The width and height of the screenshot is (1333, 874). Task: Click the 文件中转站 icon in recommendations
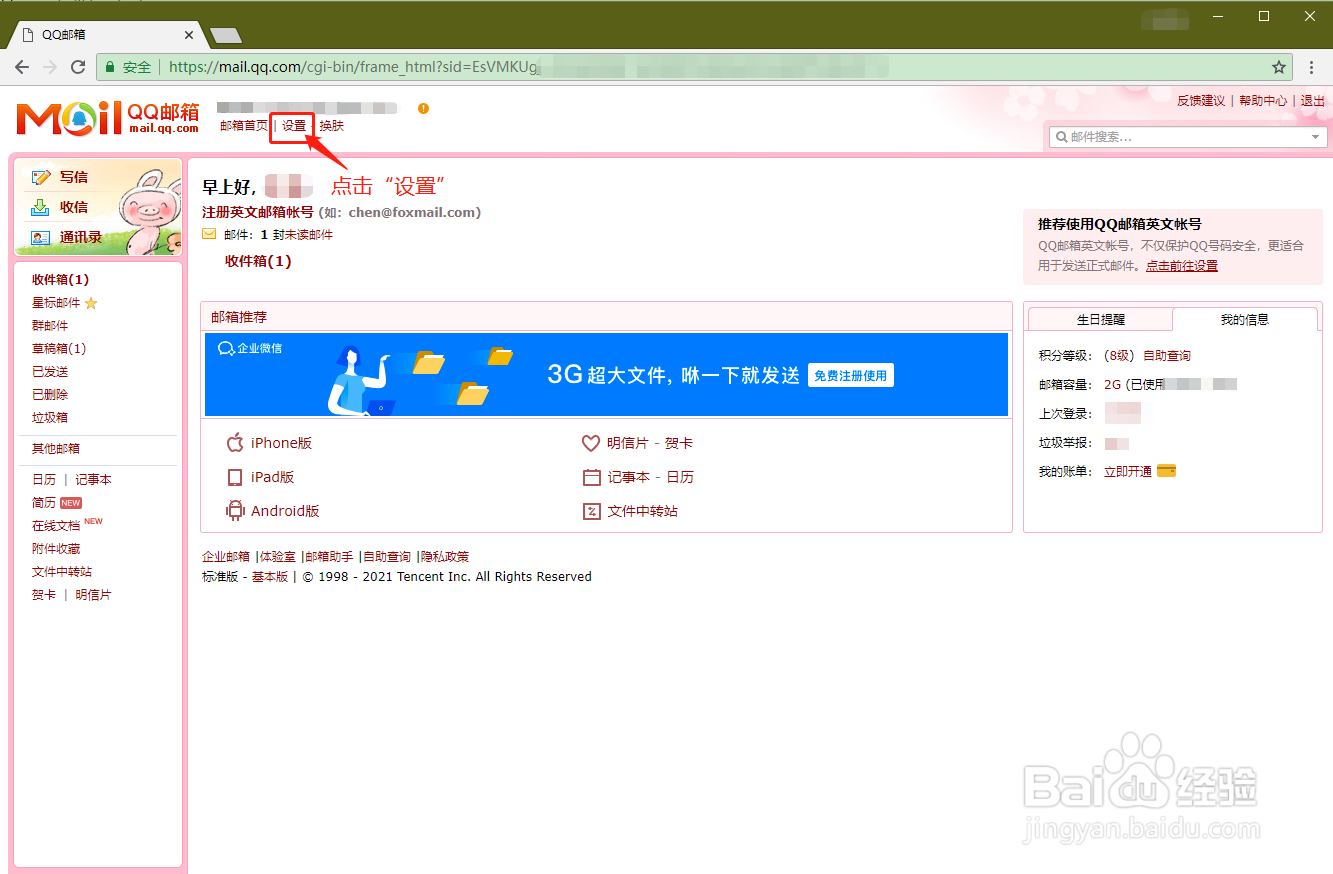pyautogui.click(x=591, y=511)
